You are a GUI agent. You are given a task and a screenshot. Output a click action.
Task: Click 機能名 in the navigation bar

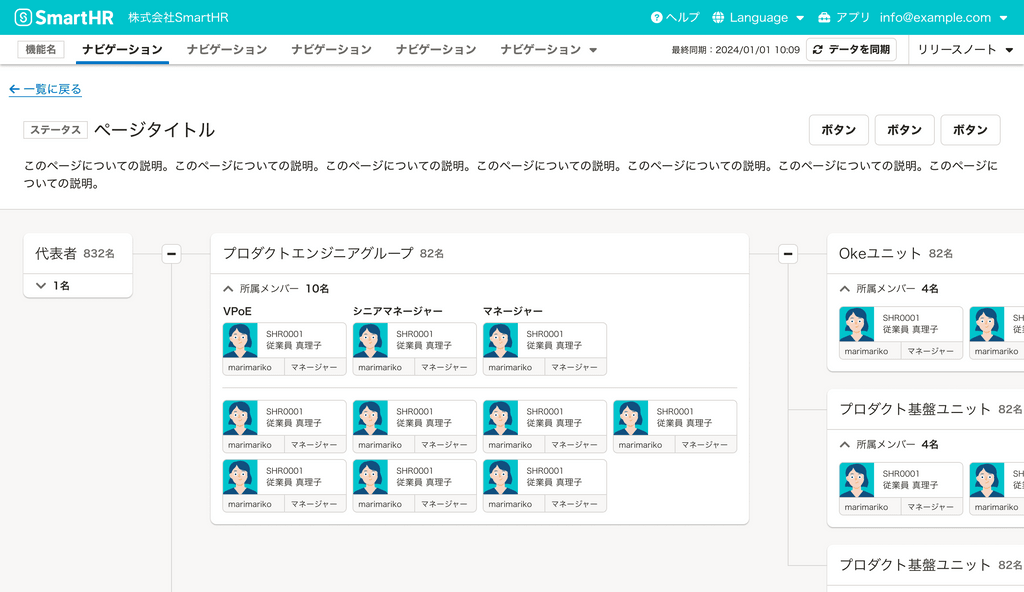tap(39, 48)
